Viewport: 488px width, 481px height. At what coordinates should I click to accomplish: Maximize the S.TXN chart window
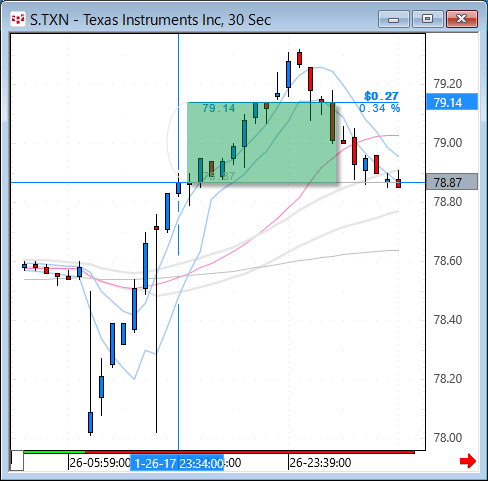[x=428, y=19]
